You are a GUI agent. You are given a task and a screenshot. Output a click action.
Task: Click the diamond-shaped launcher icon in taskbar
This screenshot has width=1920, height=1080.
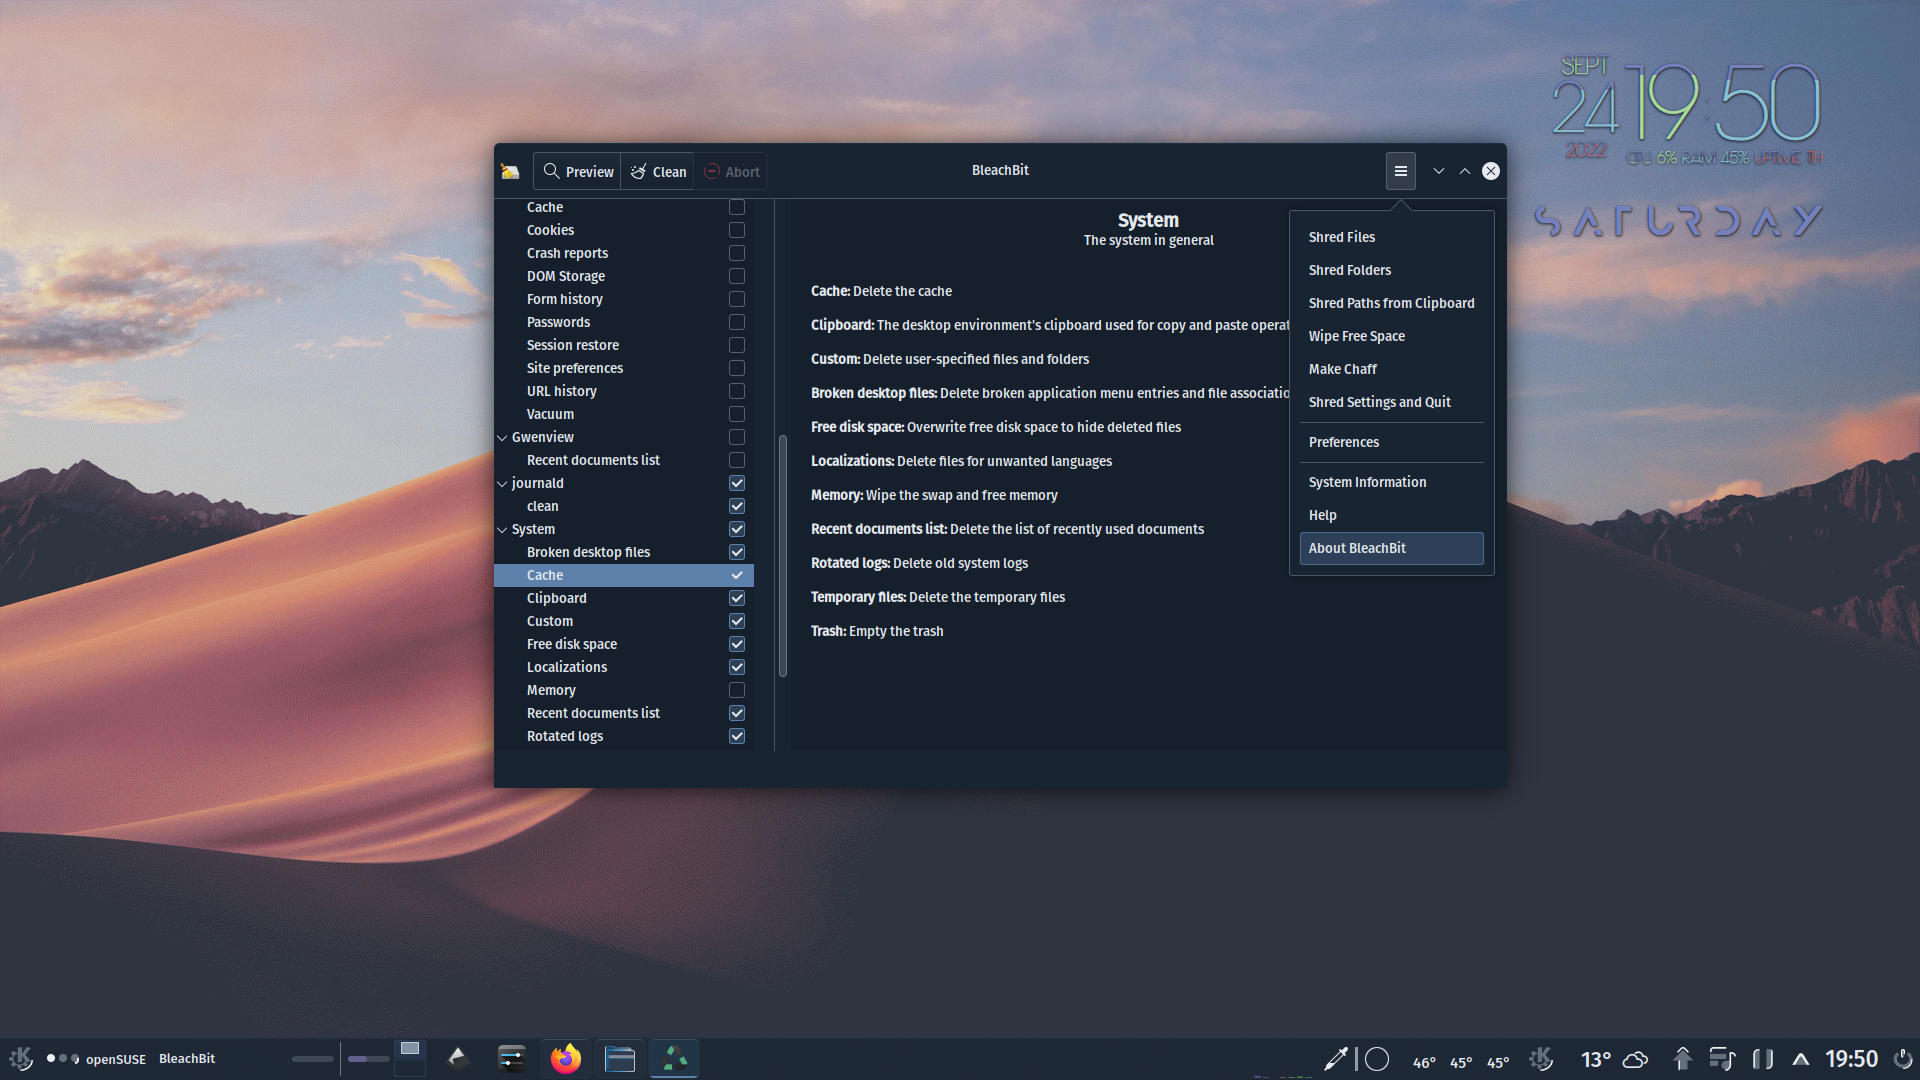[458, 1058]
